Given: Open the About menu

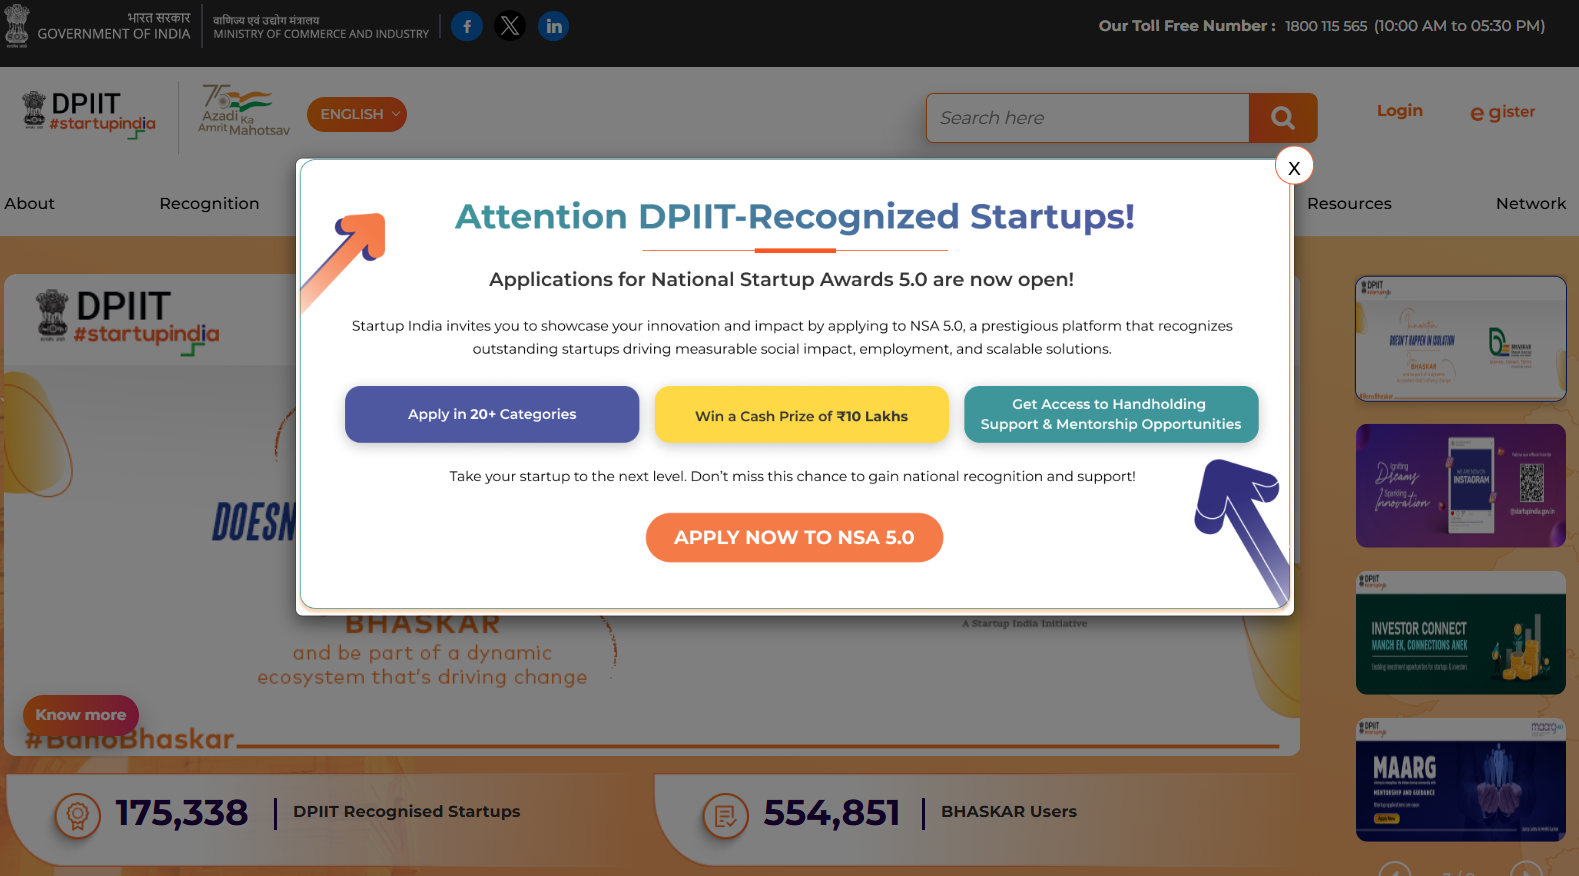Looking at the screenshot, I should (x=30, y=203).
